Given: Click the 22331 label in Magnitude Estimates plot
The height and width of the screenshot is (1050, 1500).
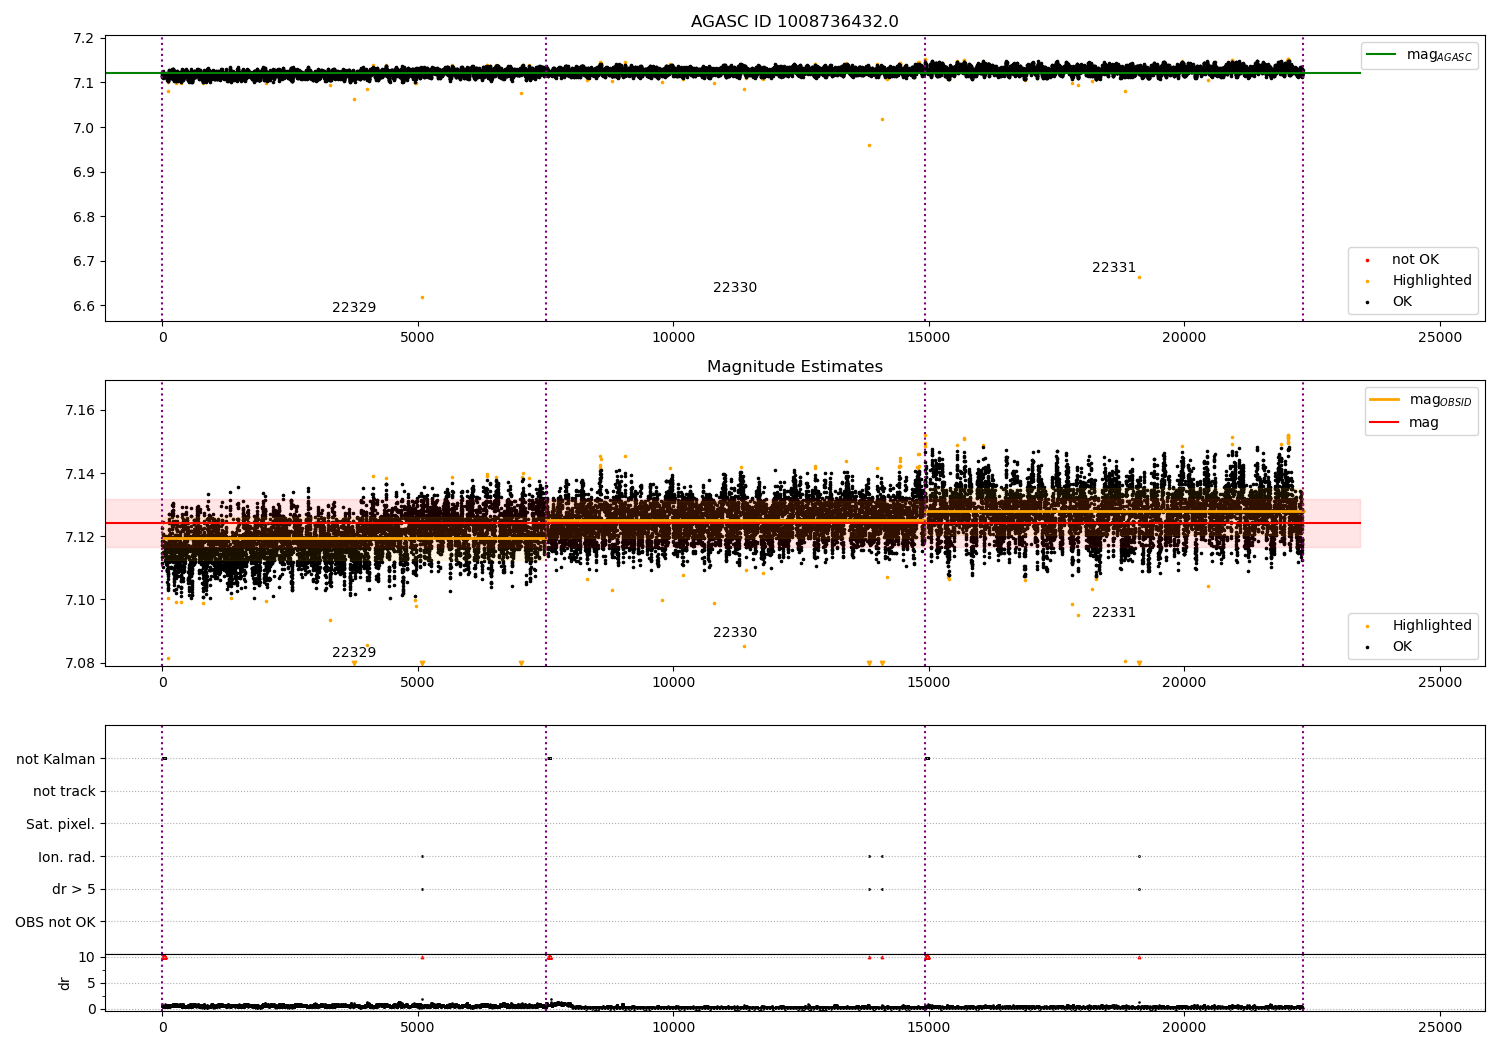Looking at the screenshot, I should 1114,613.
